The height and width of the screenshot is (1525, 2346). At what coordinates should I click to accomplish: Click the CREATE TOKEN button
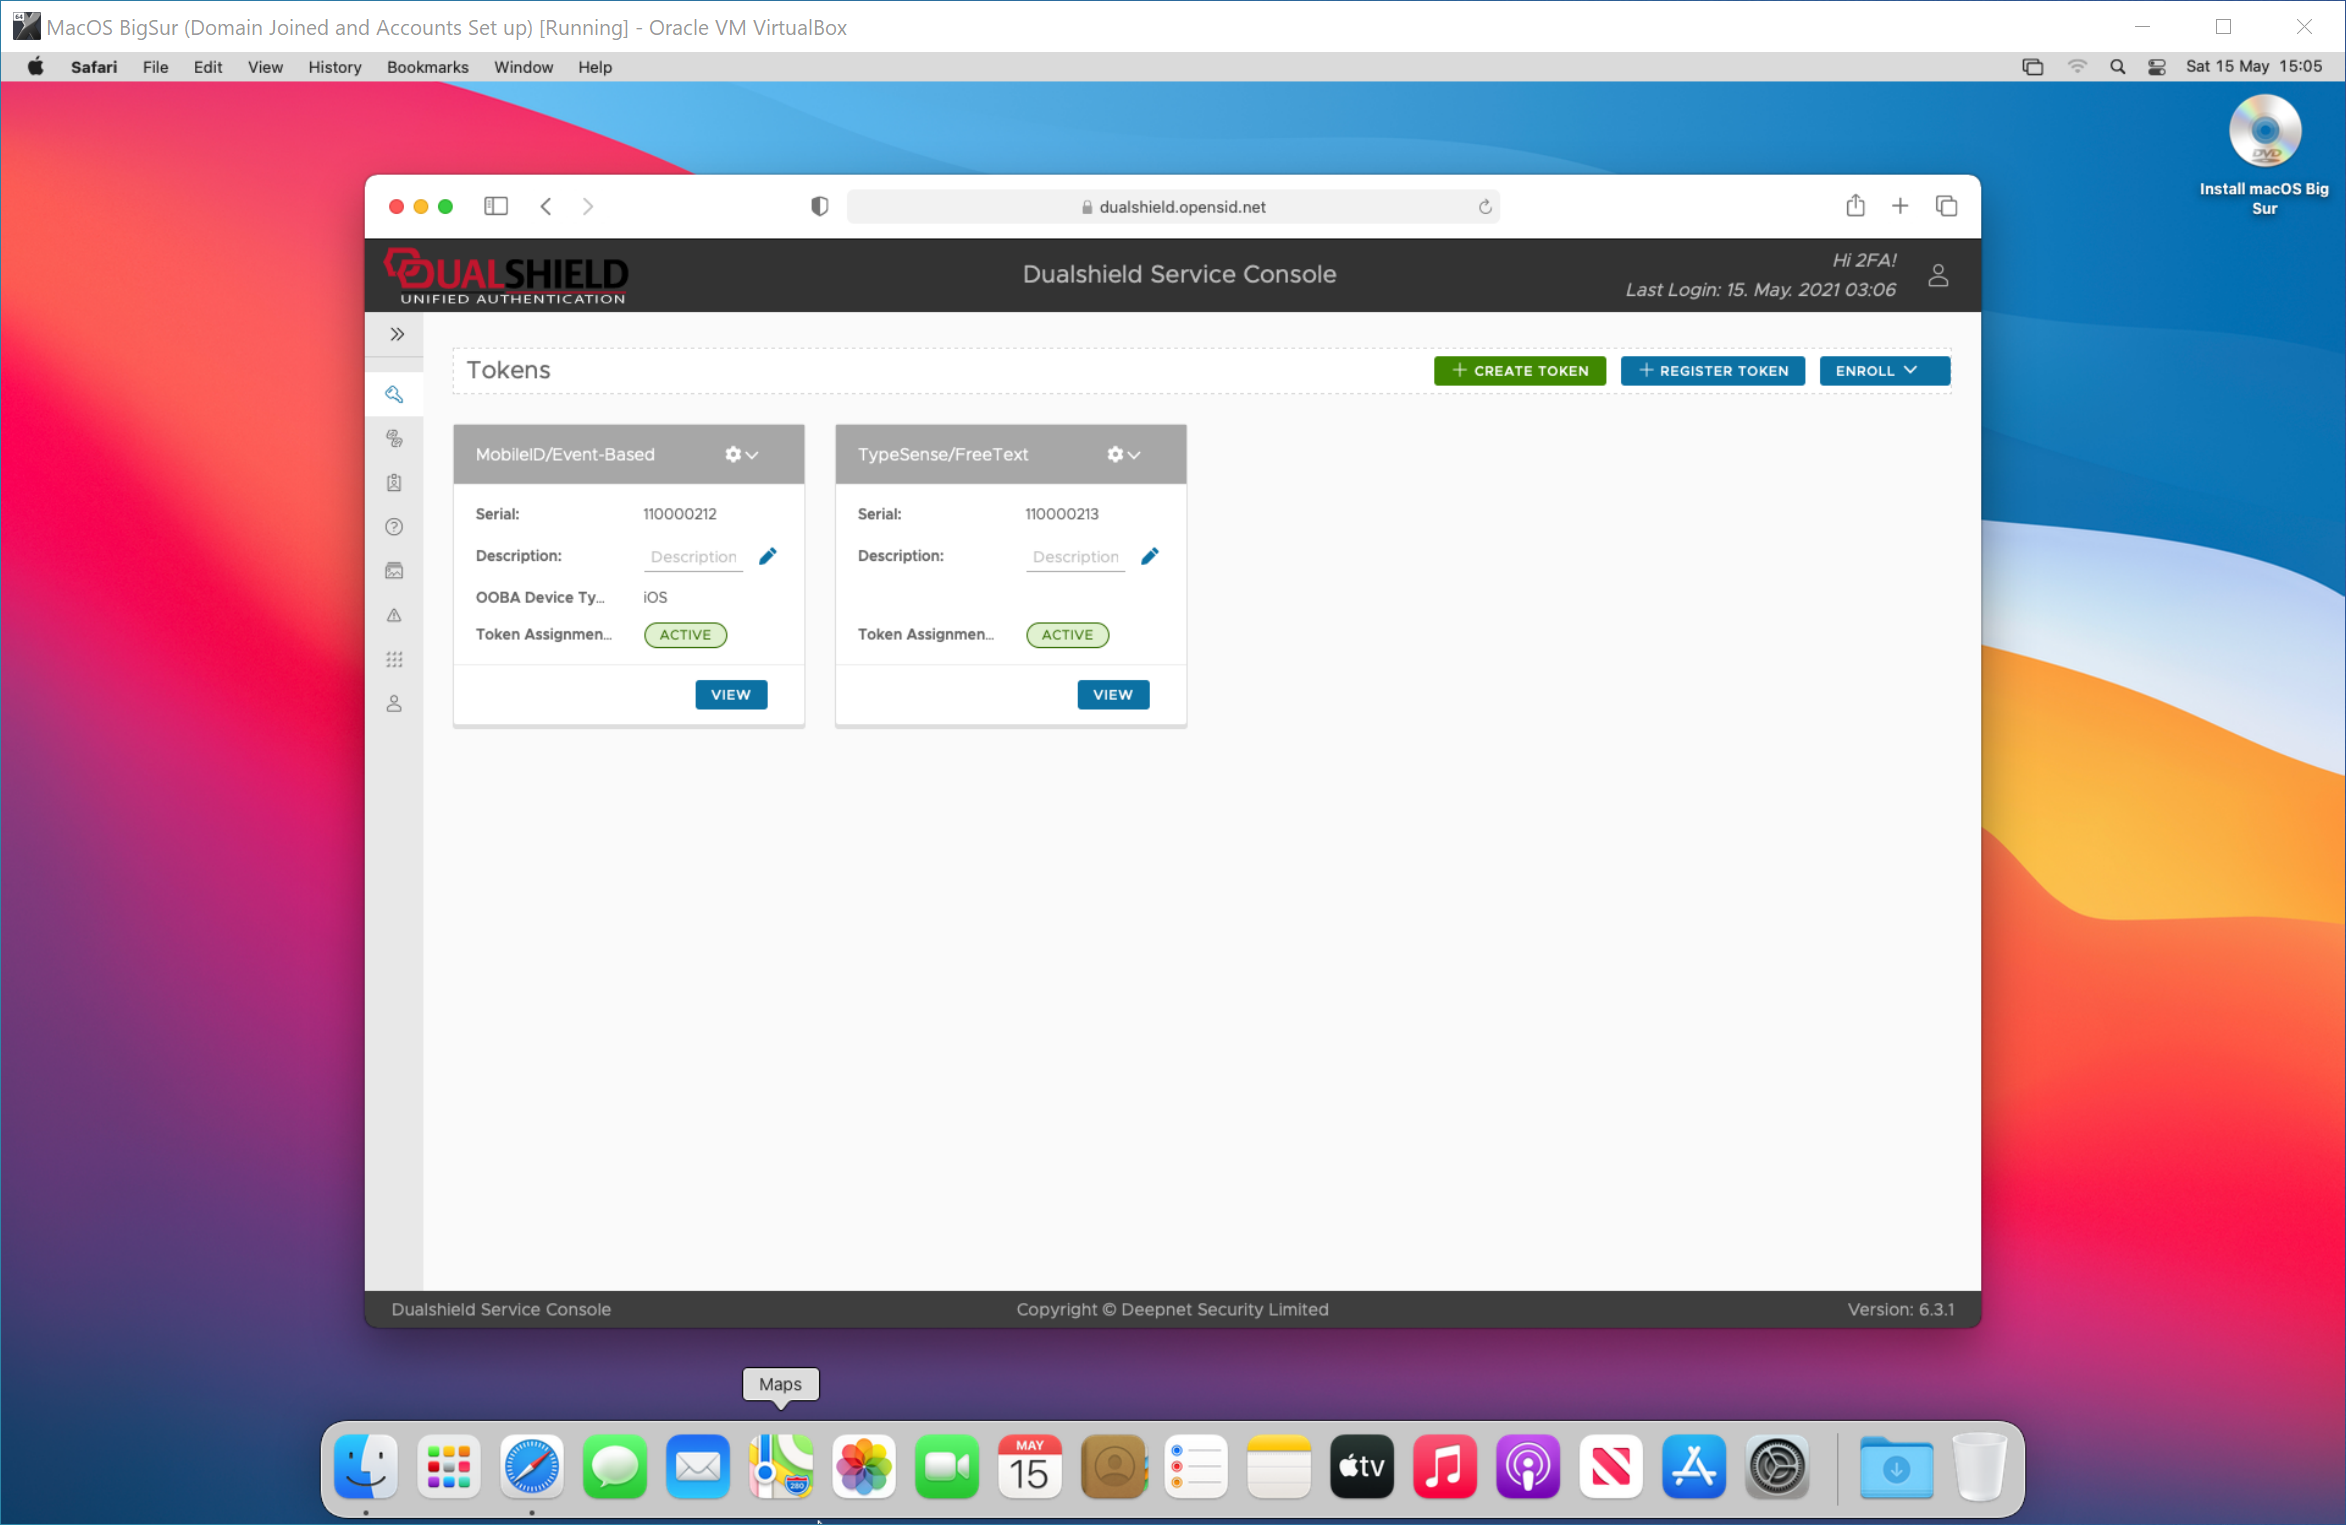pyautogui.click(x=1519, y=370)
